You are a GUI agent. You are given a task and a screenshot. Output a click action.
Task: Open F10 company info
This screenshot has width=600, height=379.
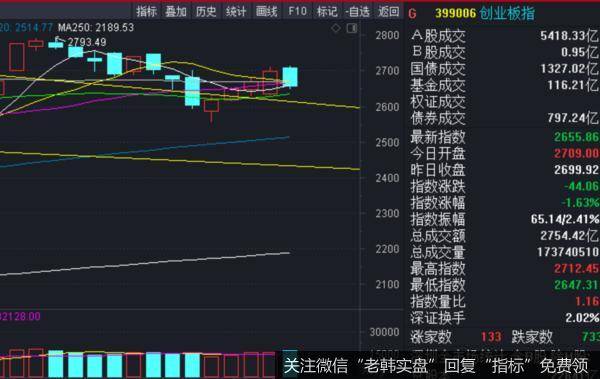(x=297, y=11)
